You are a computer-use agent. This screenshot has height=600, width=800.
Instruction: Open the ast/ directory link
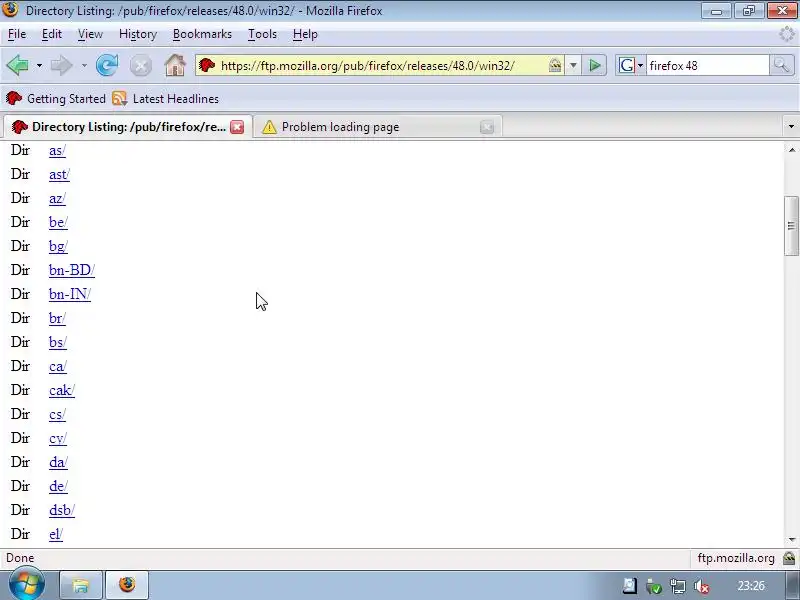point(59,174)
